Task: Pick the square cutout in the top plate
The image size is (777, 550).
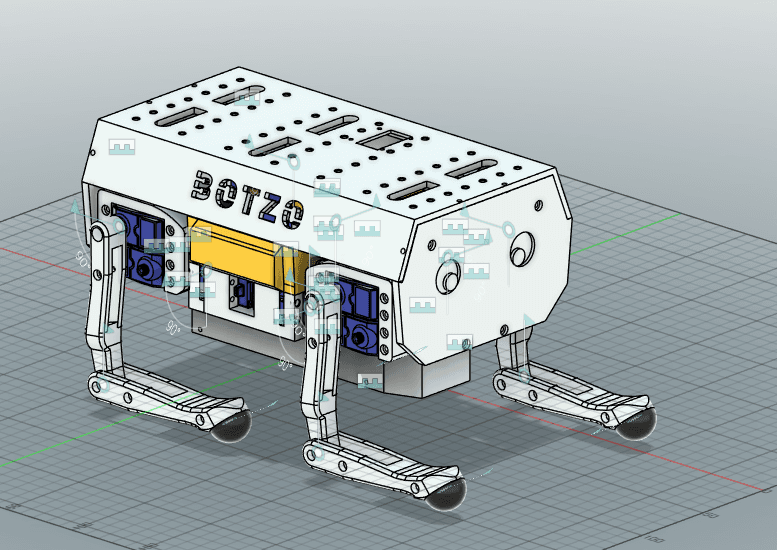Action: [385, 140]
